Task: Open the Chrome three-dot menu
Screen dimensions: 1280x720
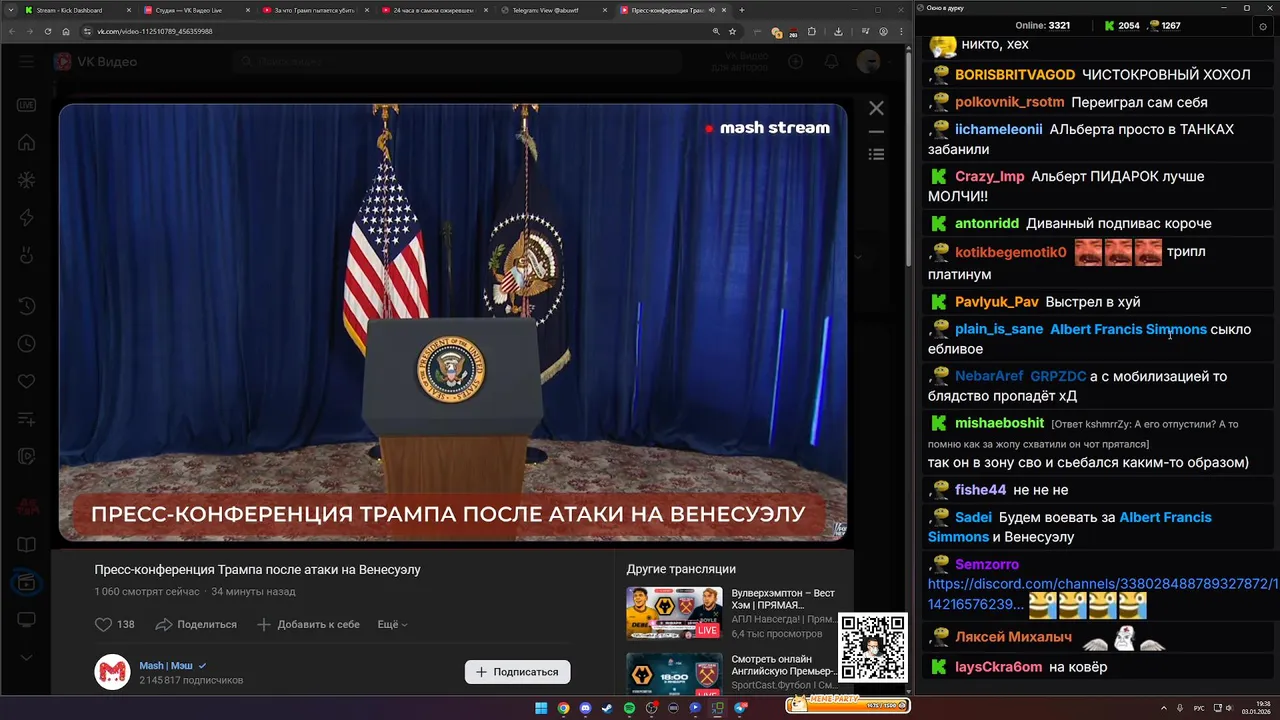Action: coord(901,31)
